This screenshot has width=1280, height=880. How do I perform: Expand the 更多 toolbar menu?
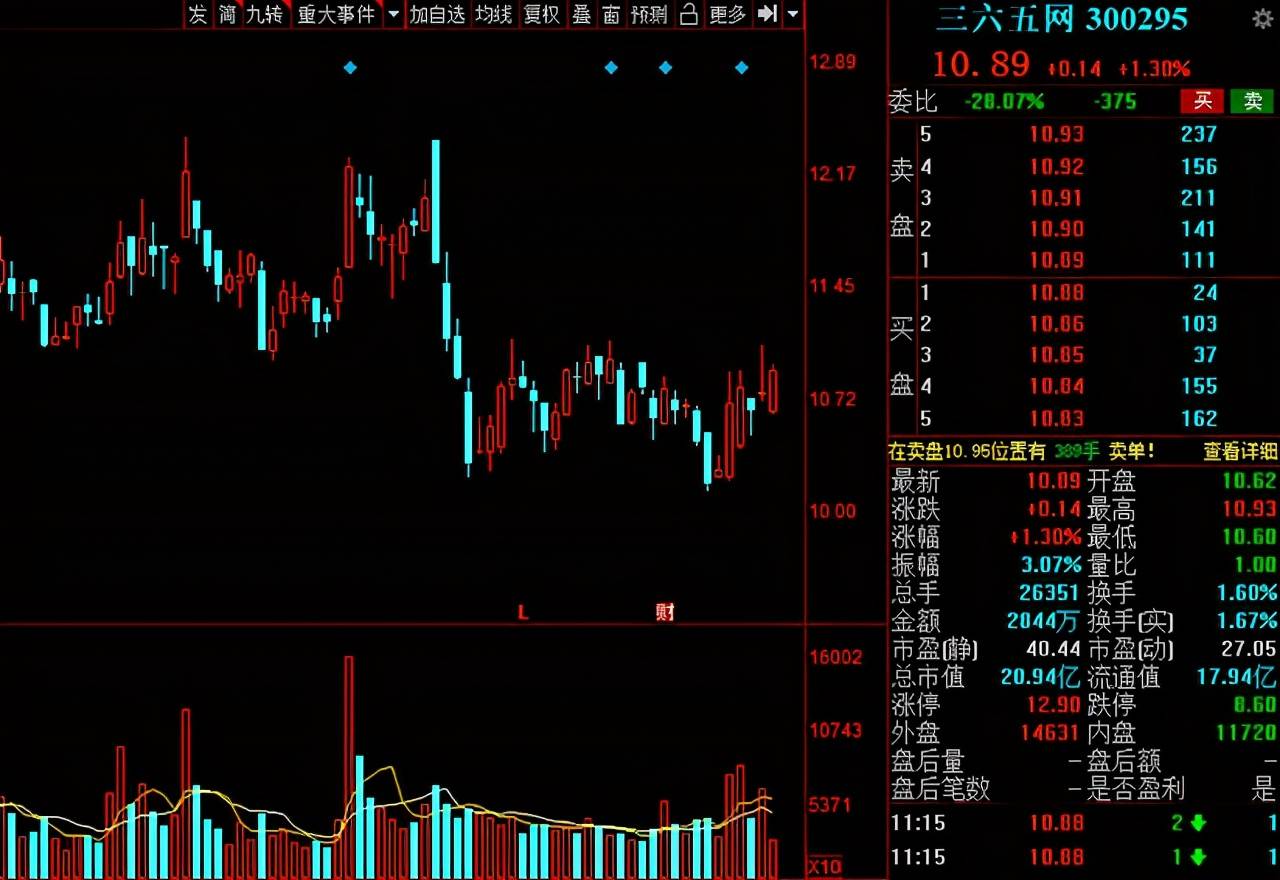[727, 14]
